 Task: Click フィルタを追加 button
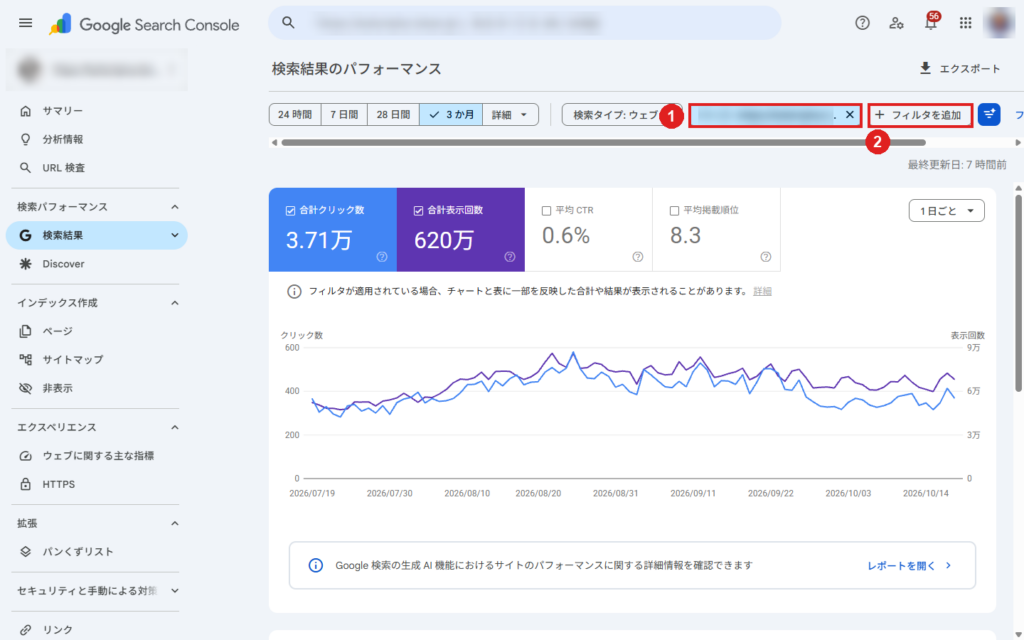click(920, 115)
